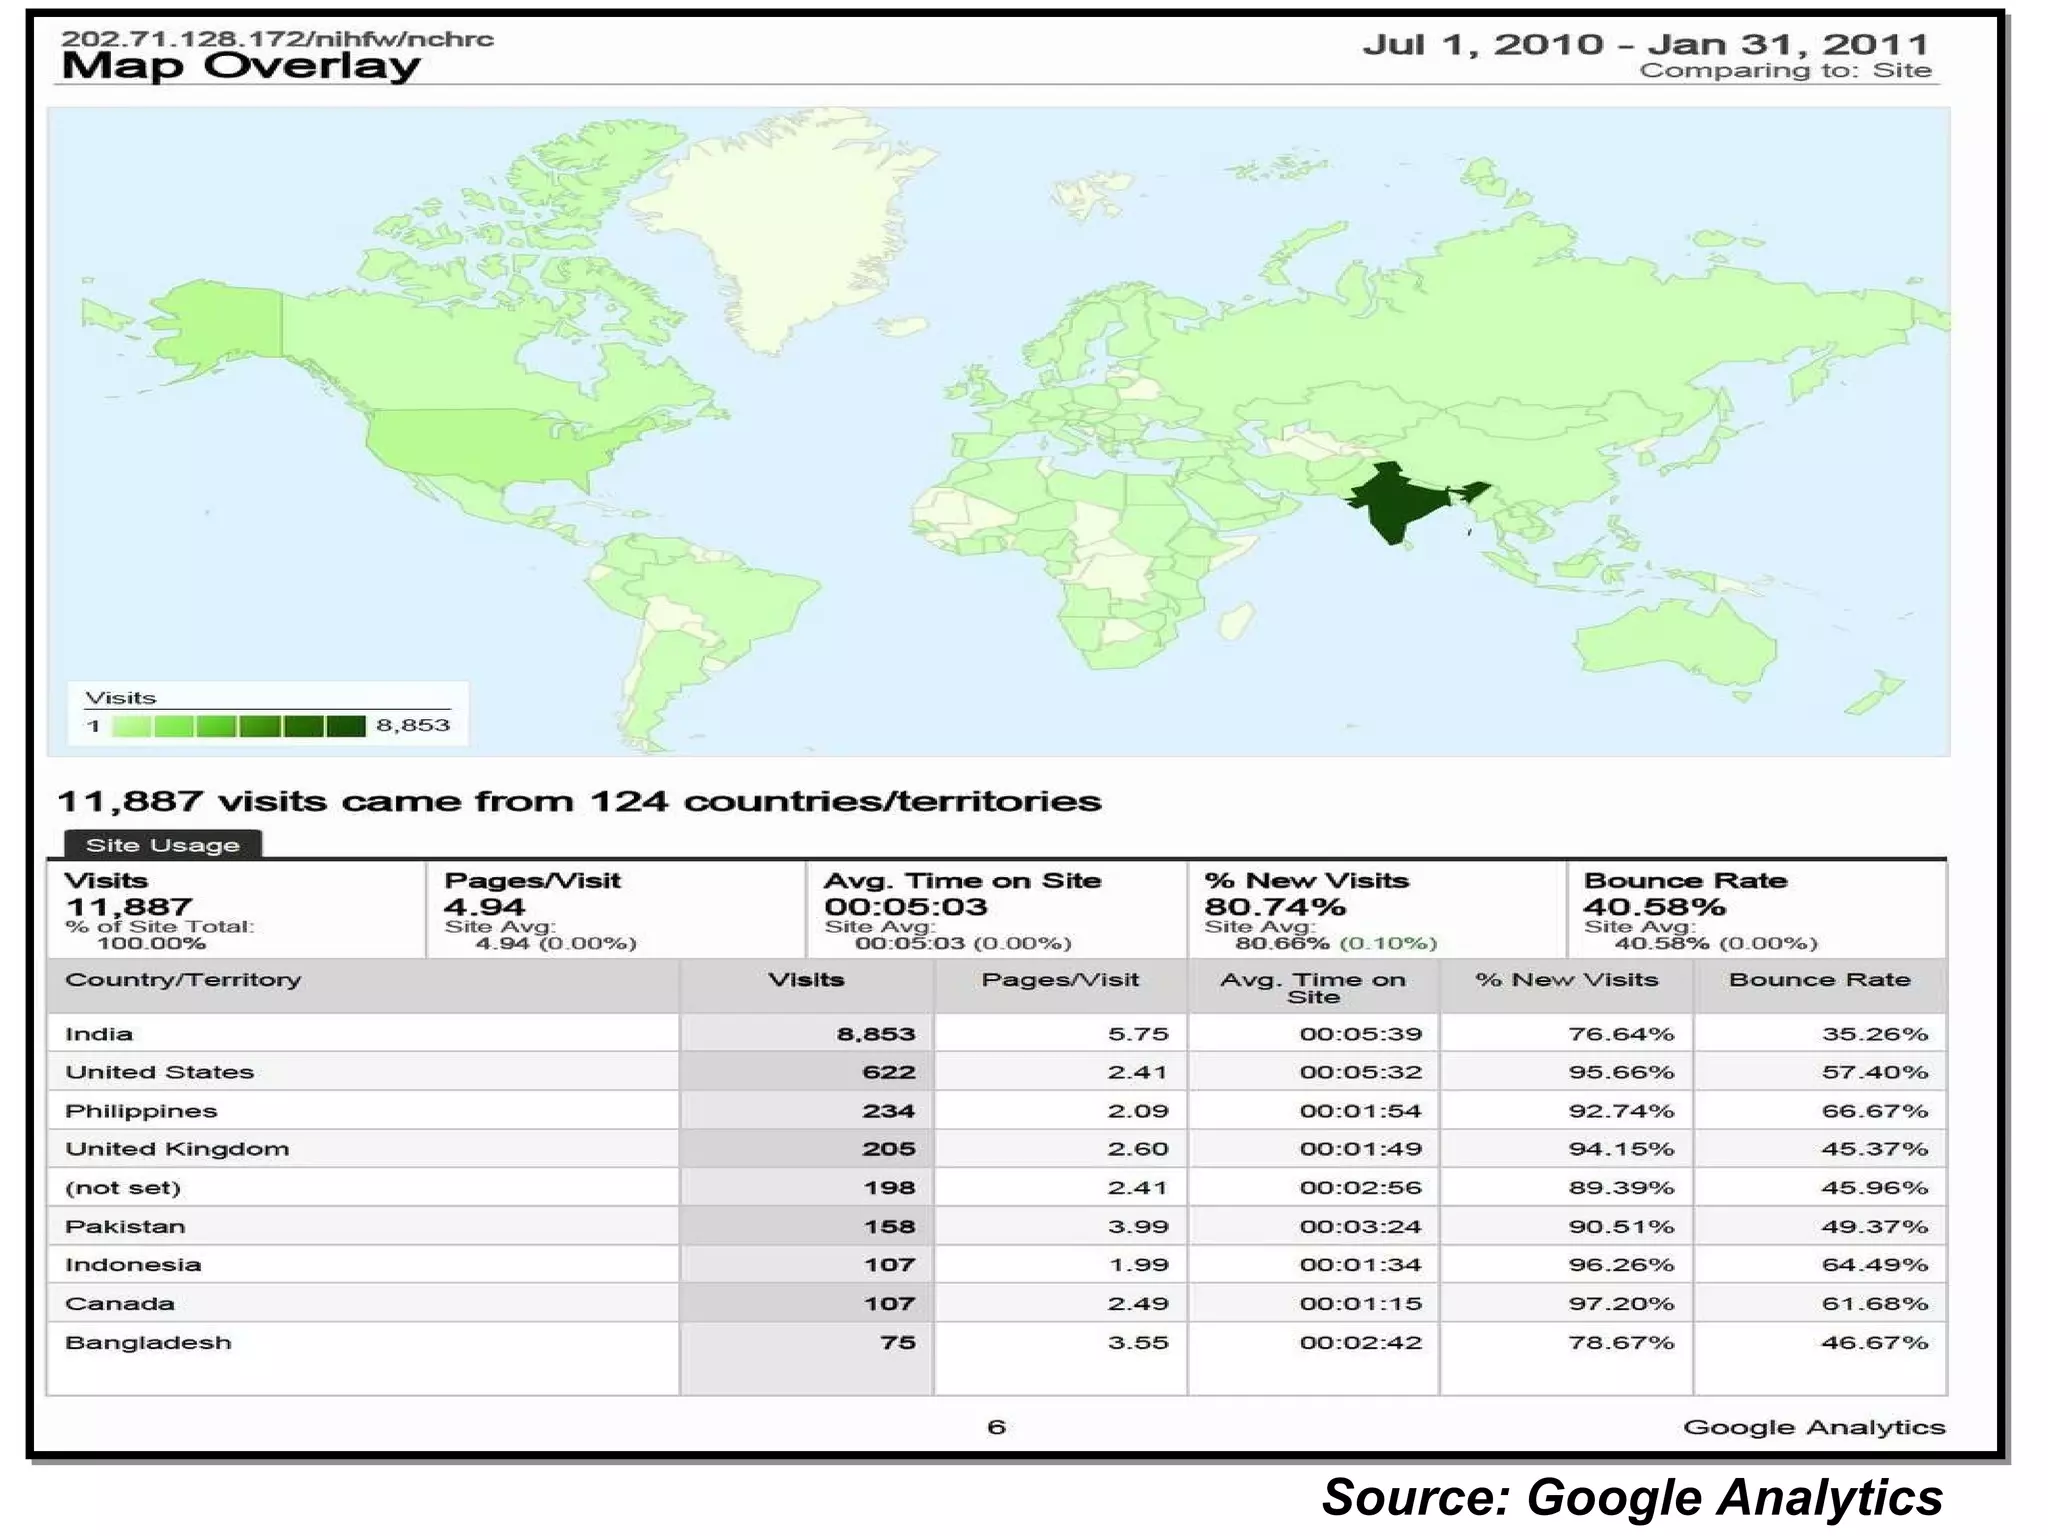Image resolution: width=2048 pixels, height=1536 pixels.
Task: Open the (not set) country row
Action: 997,1187
